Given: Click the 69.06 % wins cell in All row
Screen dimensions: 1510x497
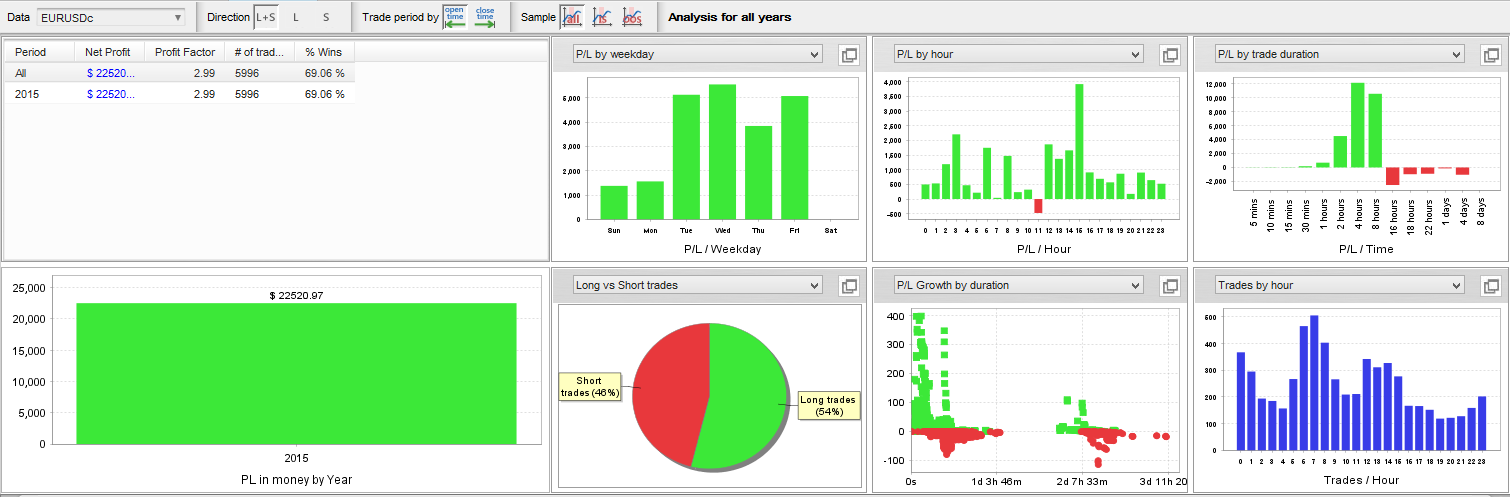Looking at the screenshot, I should (x=325, y=73).
